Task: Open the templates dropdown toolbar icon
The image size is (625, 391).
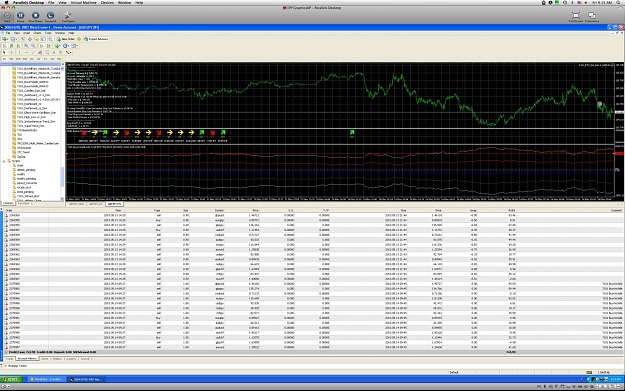Action: (x=75, y=46)
